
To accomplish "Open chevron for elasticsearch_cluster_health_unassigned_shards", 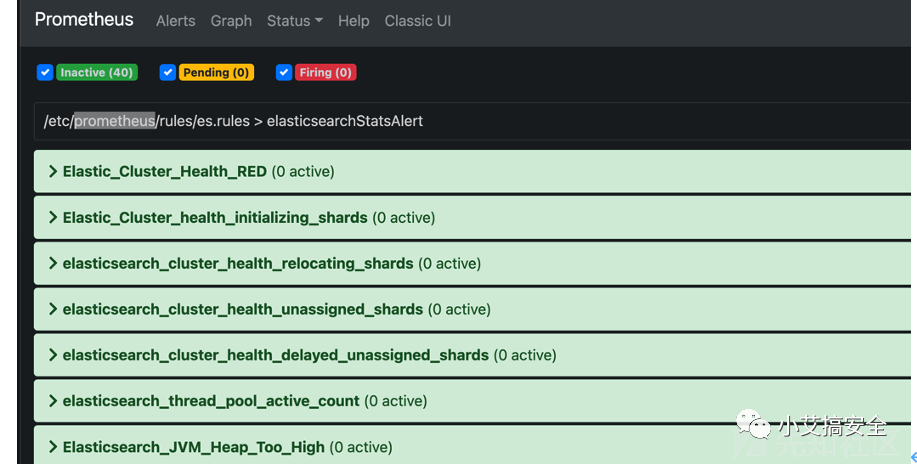I will pos(53,309).
